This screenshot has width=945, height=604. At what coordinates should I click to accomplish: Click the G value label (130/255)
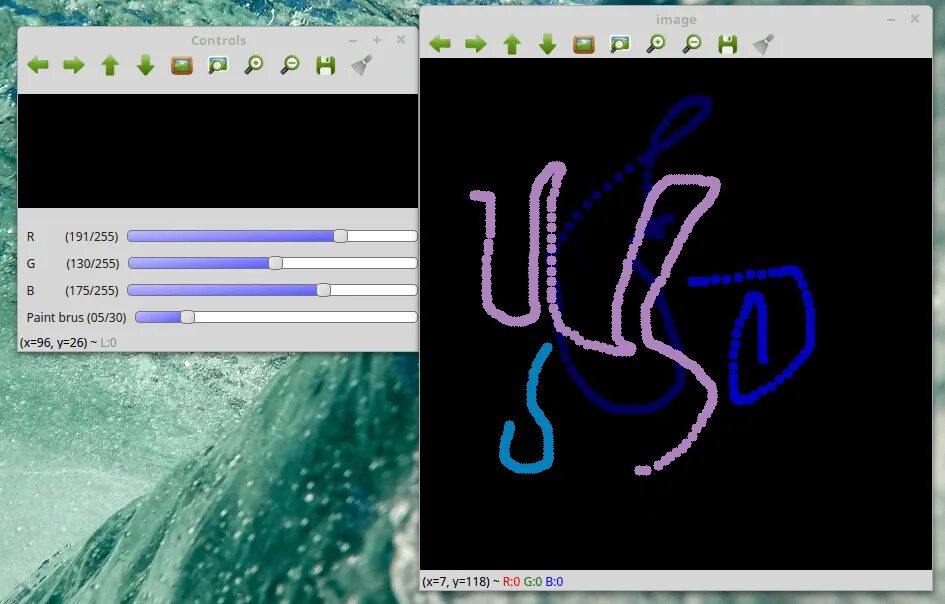pos(92,263)
